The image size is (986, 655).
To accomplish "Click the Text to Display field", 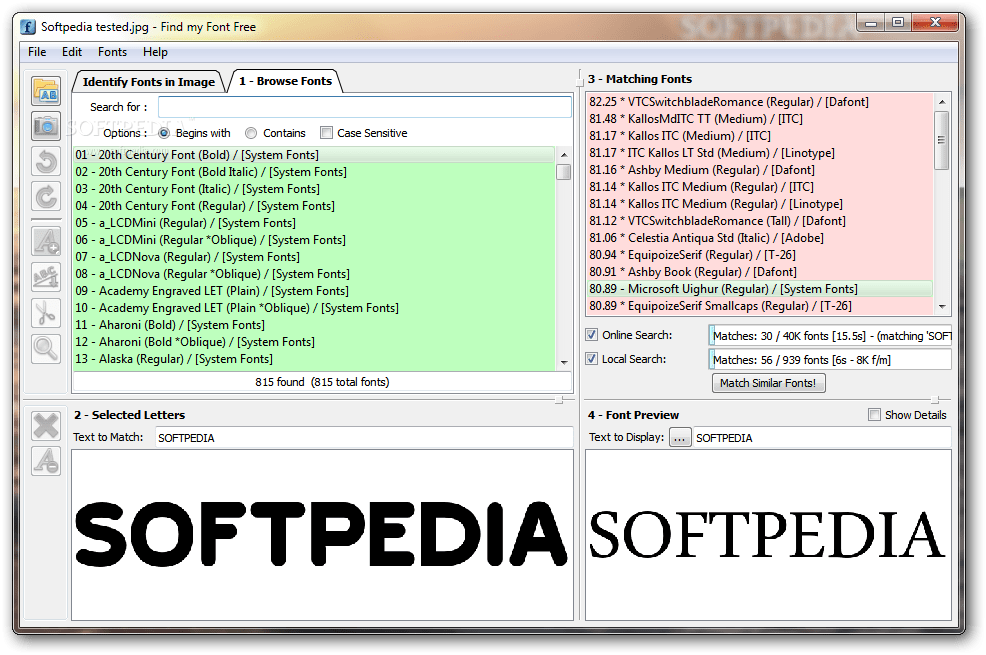I will tap(822, 438).
